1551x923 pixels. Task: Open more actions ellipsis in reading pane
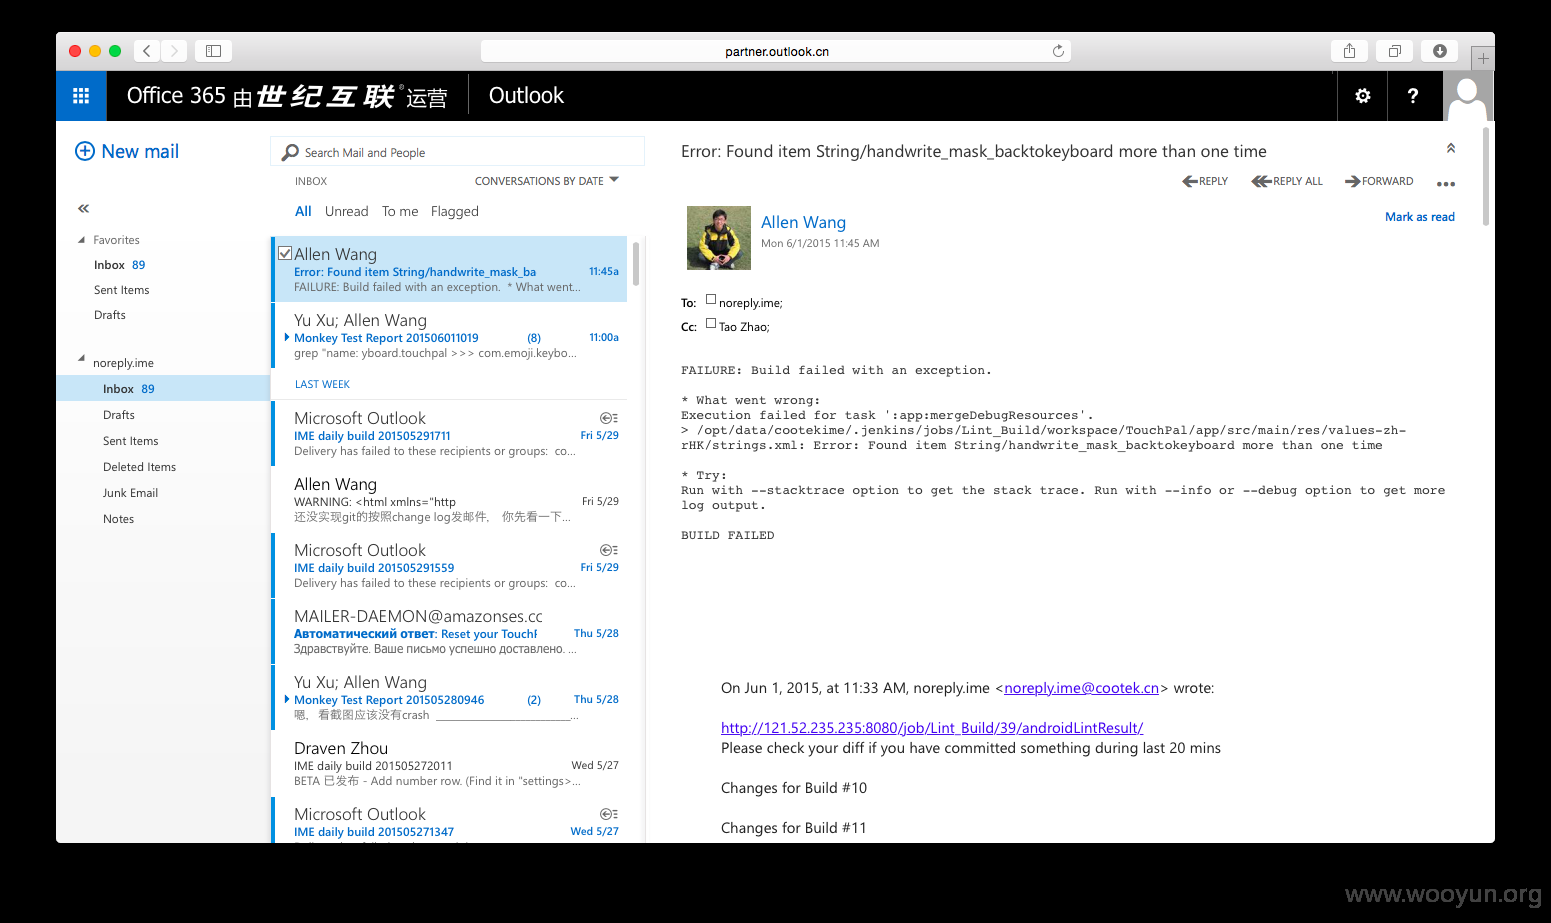coord(1445,184)
